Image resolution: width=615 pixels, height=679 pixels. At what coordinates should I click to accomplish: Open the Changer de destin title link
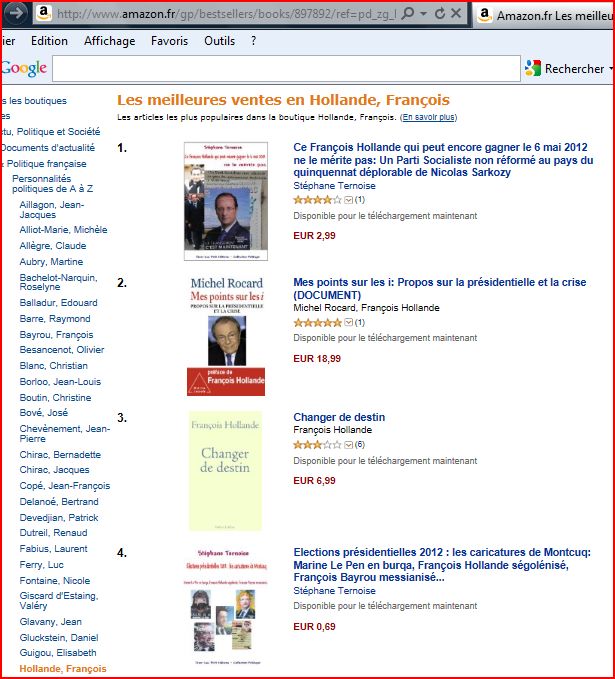tap(339, 417)
